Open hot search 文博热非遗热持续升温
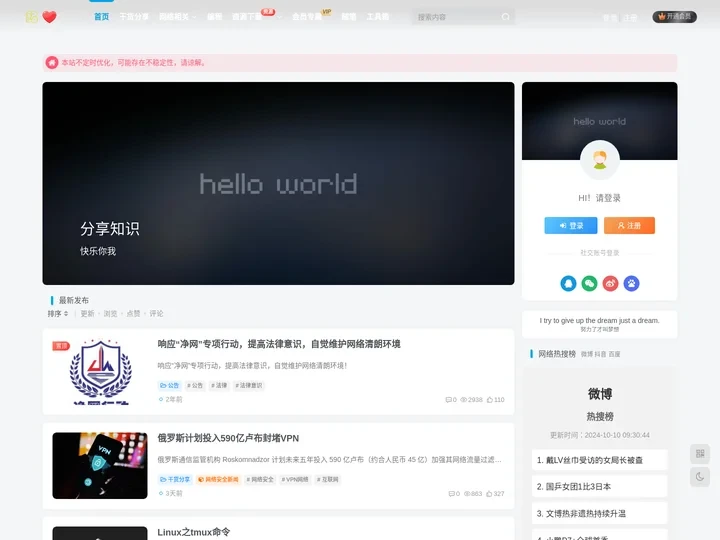 point(599,513)
